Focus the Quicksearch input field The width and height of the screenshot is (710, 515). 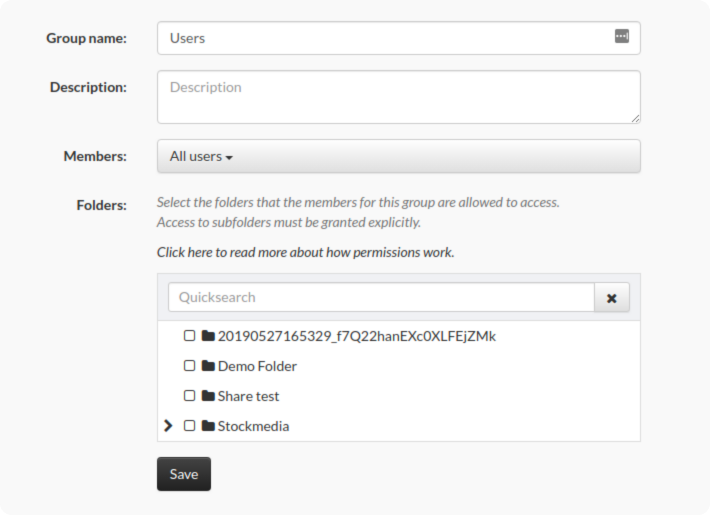[381, 298]
